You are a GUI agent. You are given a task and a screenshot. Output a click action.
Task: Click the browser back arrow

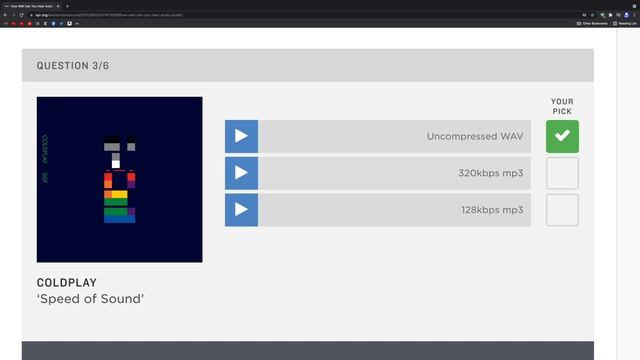click(x=5, y=15)
